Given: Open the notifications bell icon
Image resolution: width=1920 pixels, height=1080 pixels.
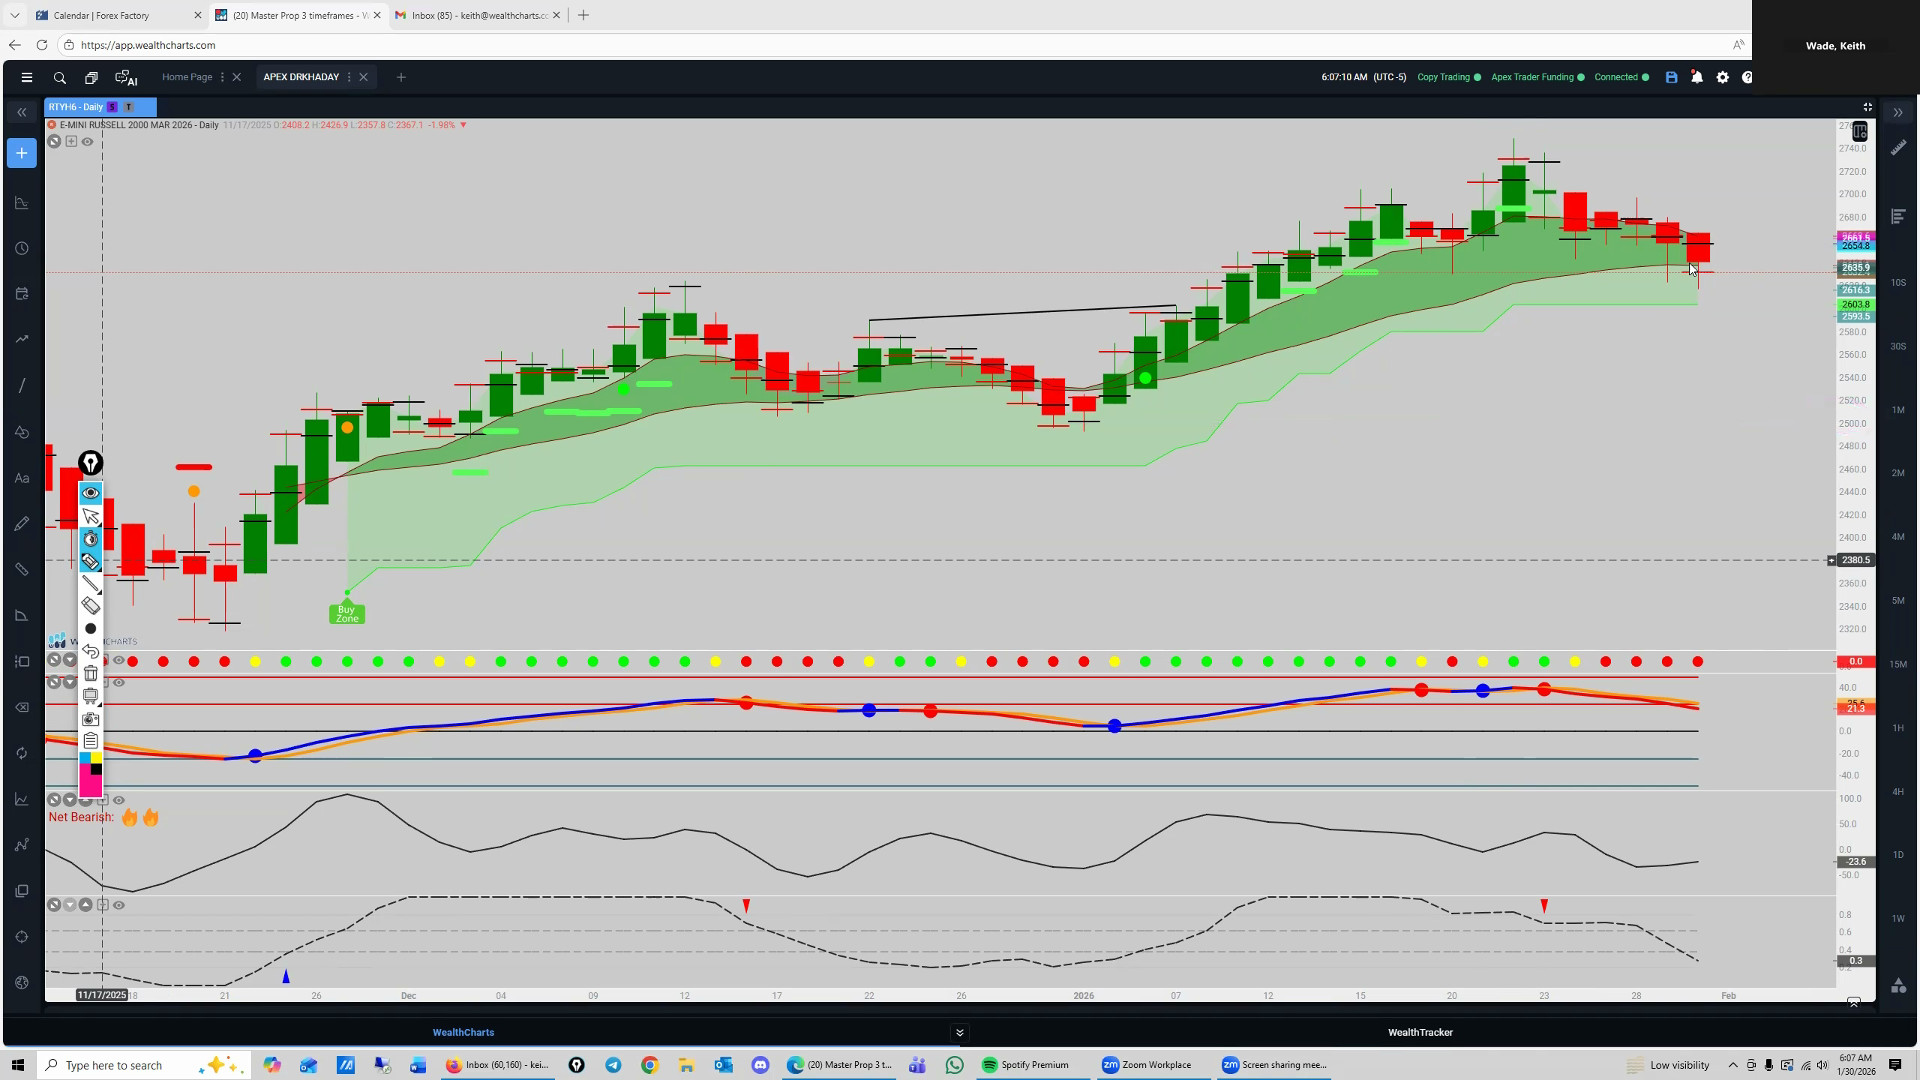Looking at the screenshot, I should 1697,77.
